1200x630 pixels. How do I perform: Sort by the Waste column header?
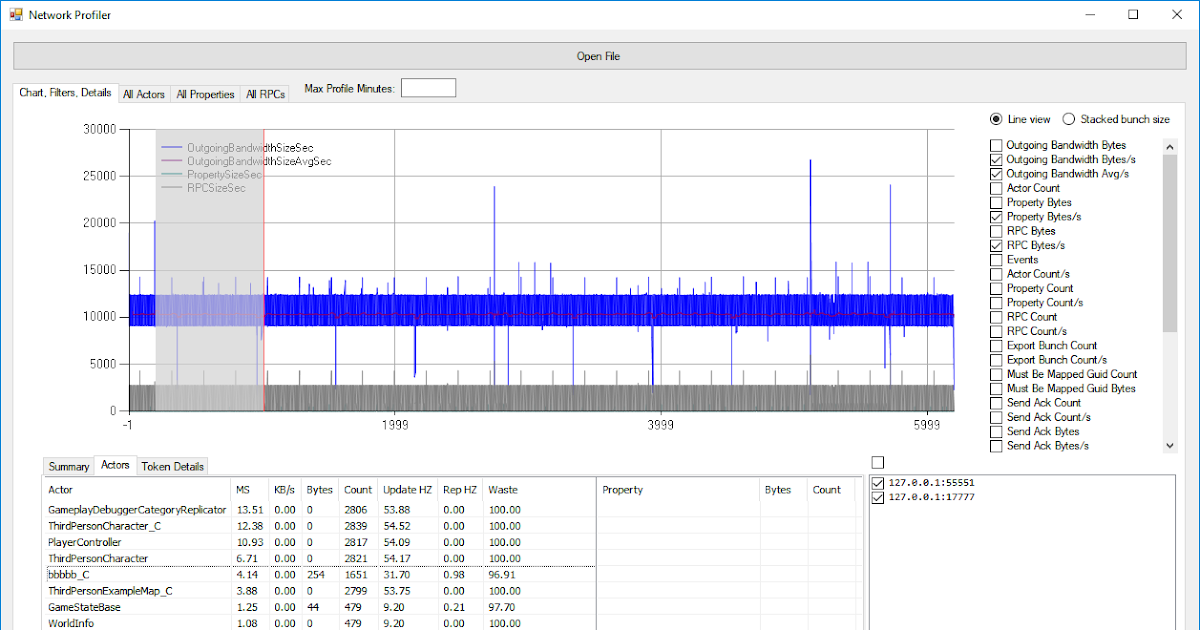coord(539,490)
